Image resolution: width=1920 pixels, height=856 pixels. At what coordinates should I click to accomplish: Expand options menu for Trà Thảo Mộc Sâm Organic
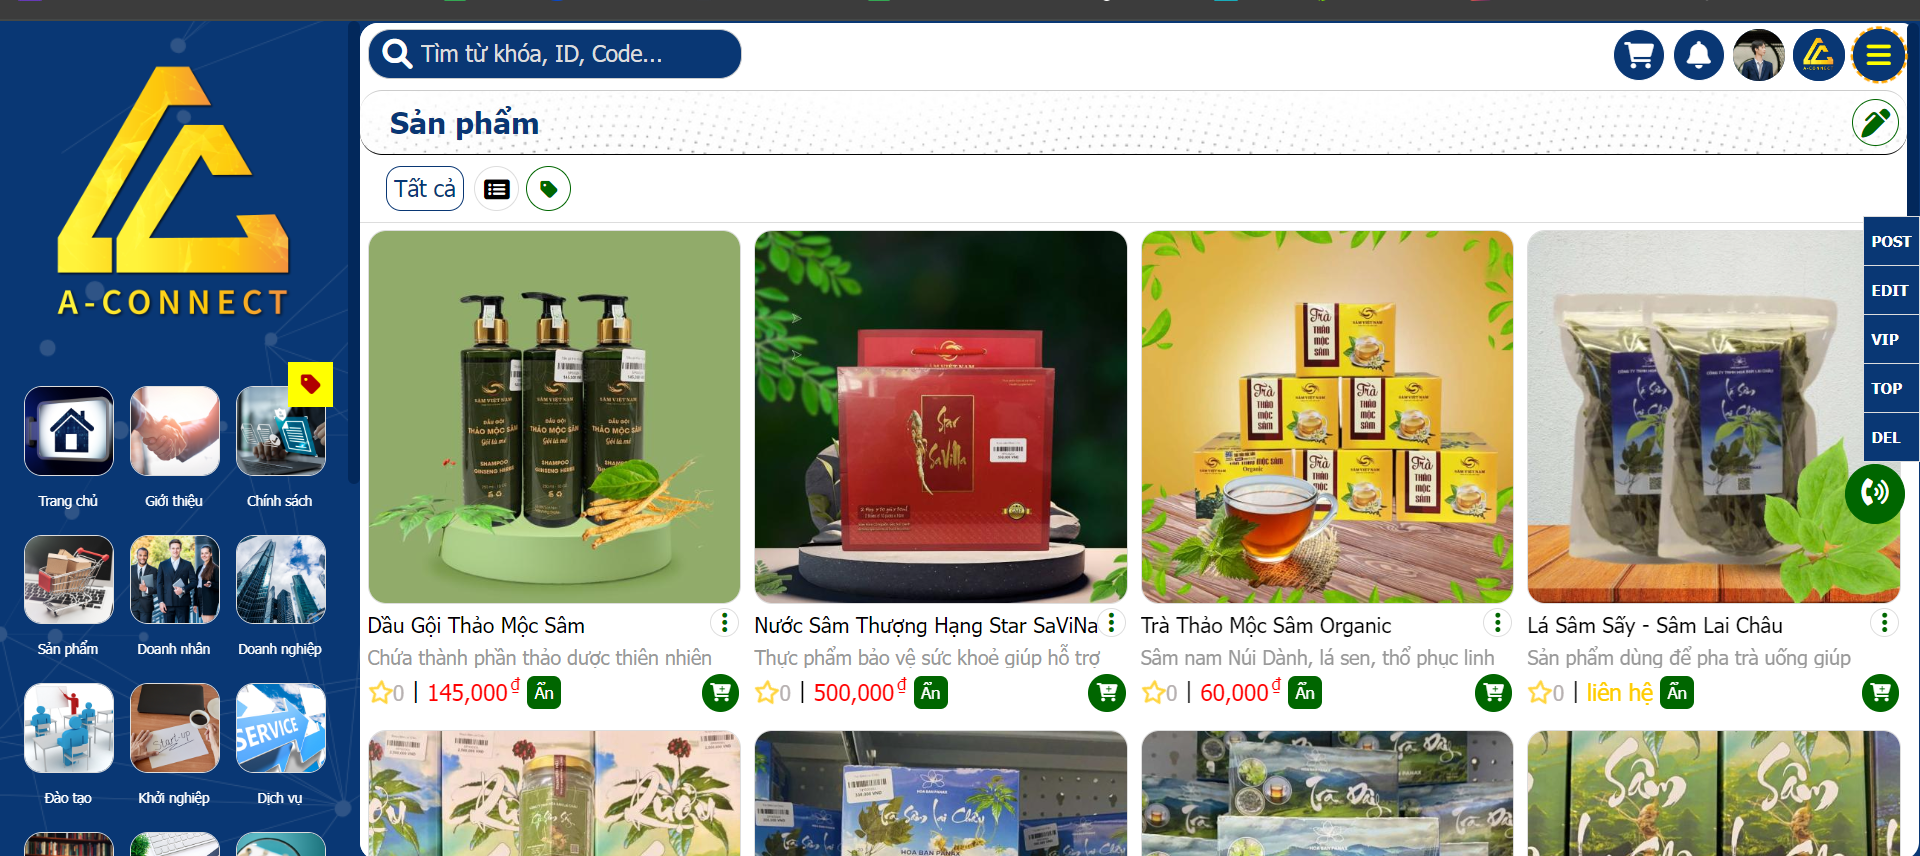pyautogui.click(x=1497, y=623)
